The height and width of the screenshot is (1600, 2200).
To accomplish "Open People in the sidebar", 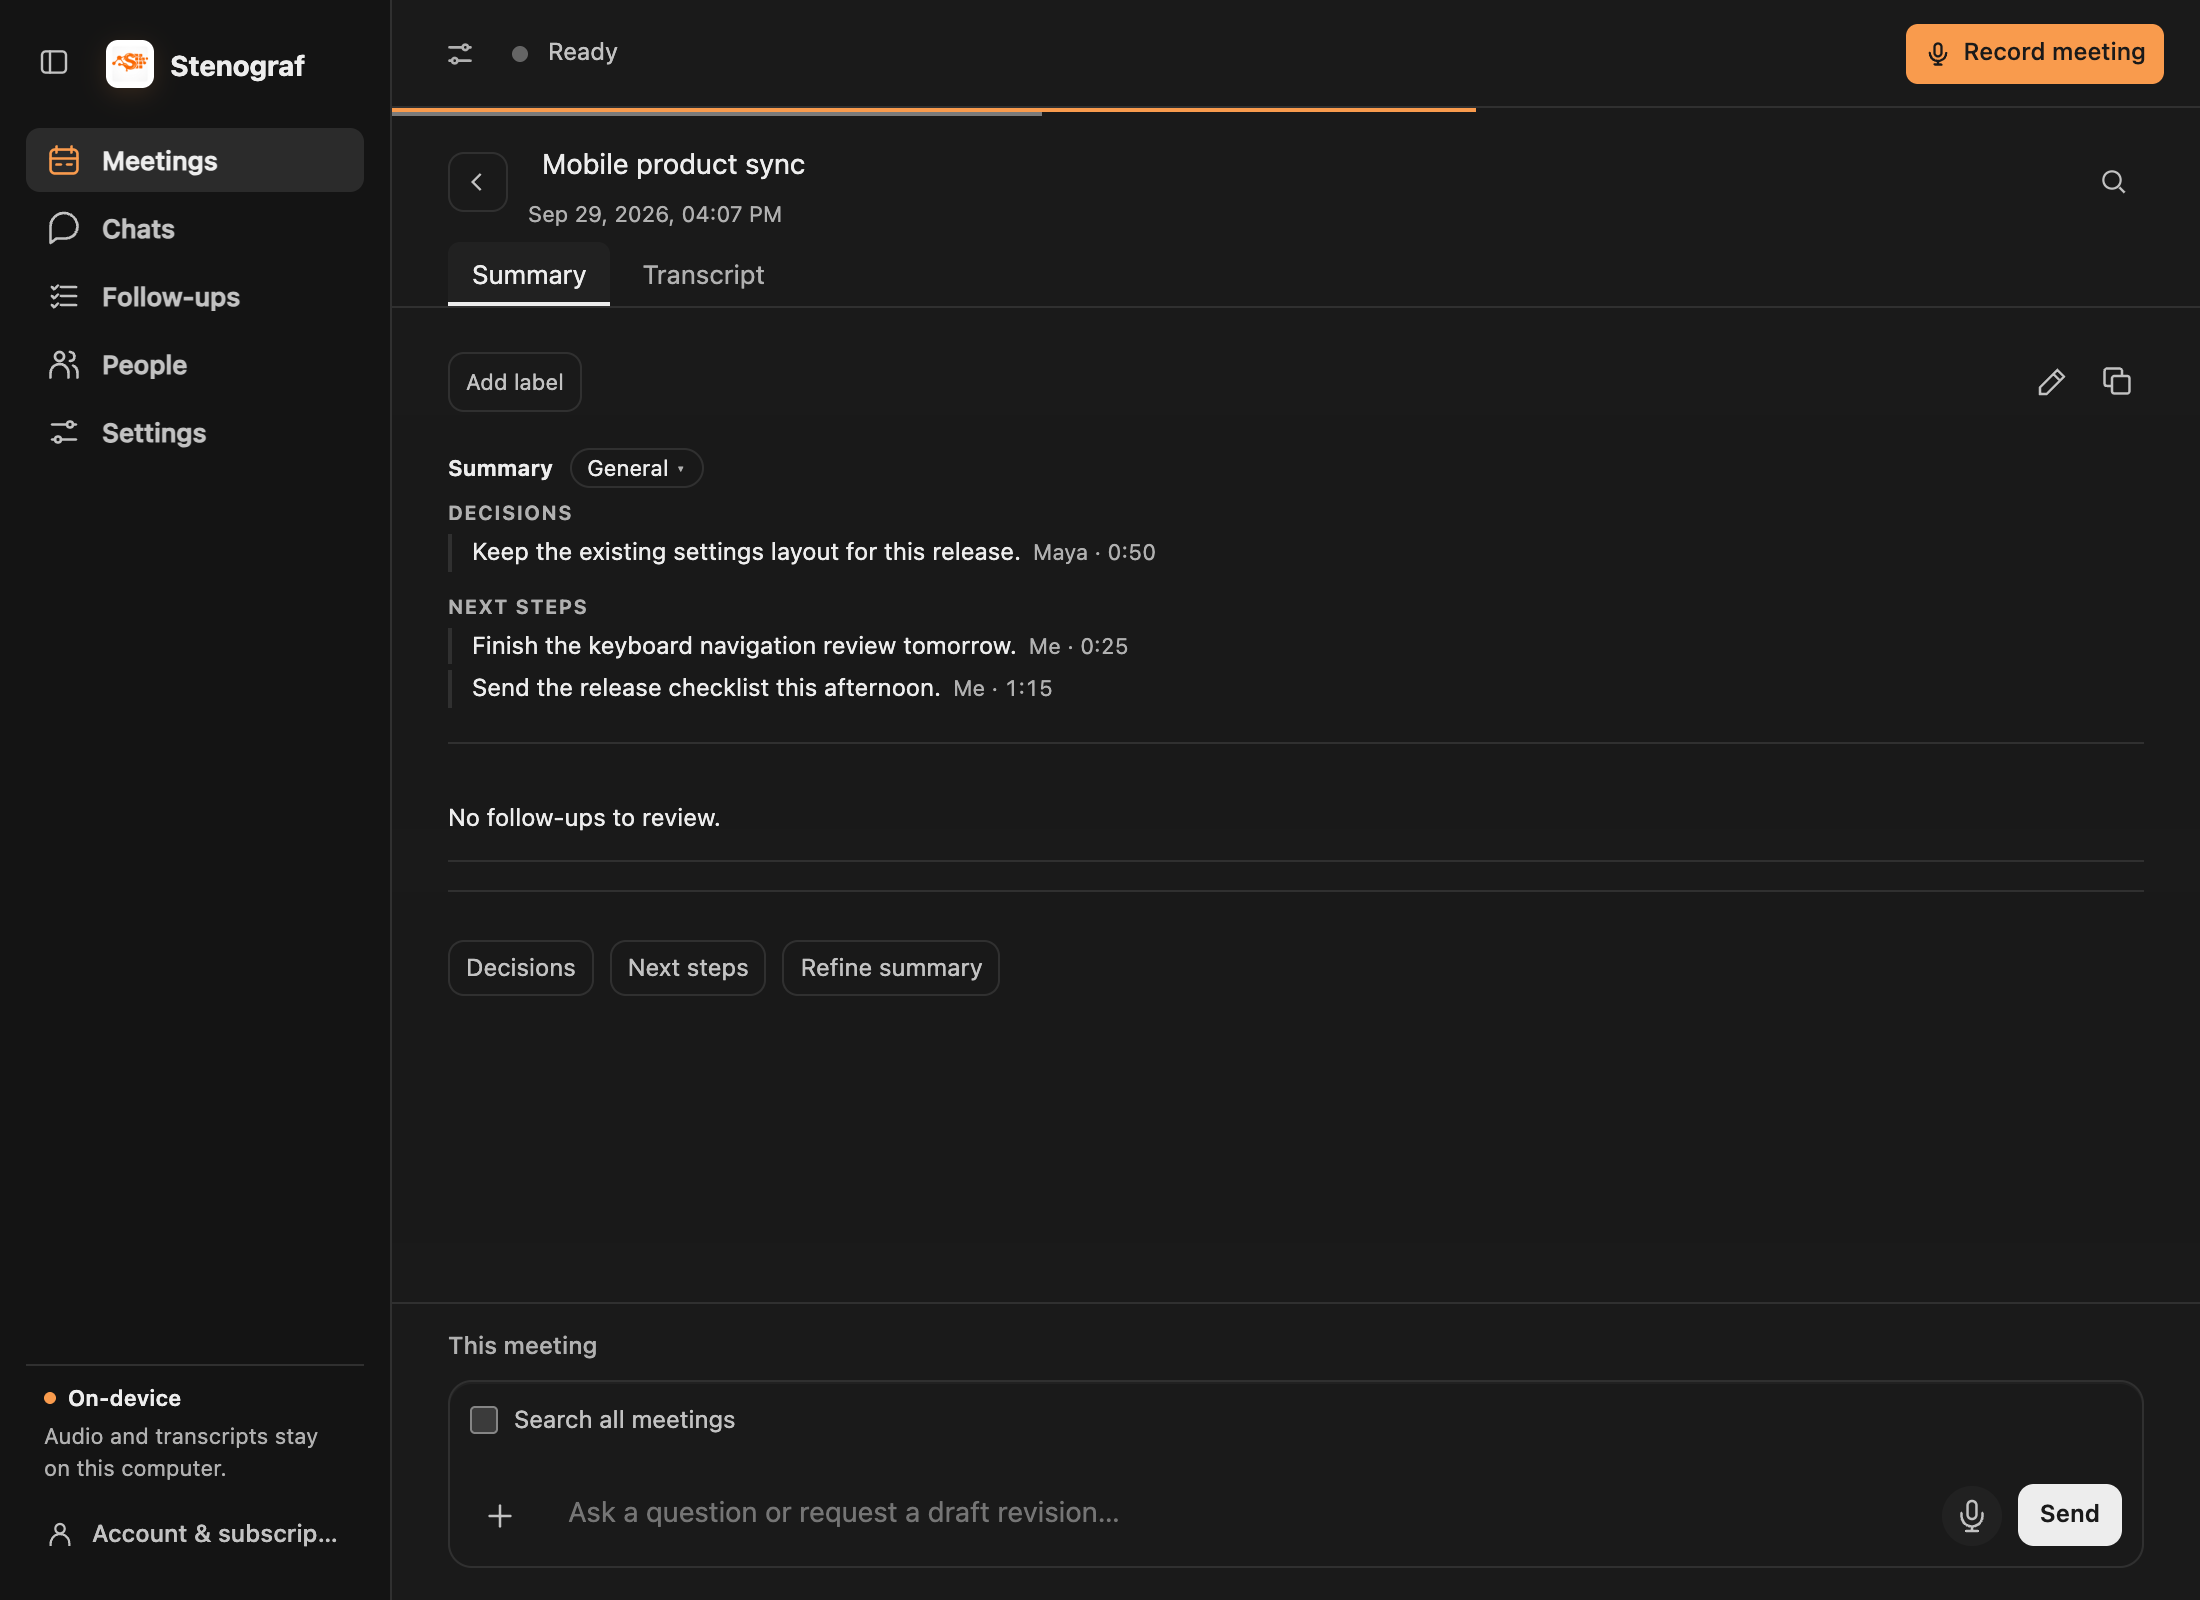I will [195, 365].
